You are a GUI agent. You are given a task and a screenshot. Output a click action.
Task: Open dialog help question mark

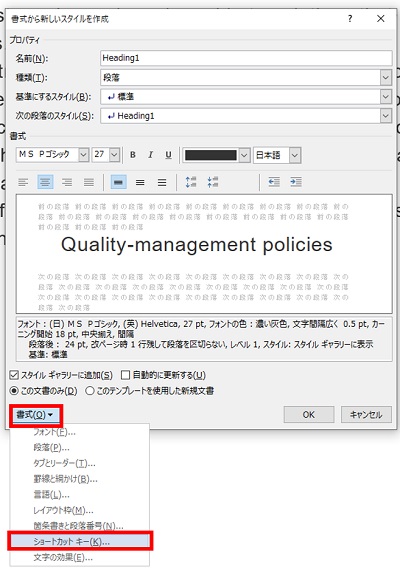pyautogui.click(x=350, y=19)
